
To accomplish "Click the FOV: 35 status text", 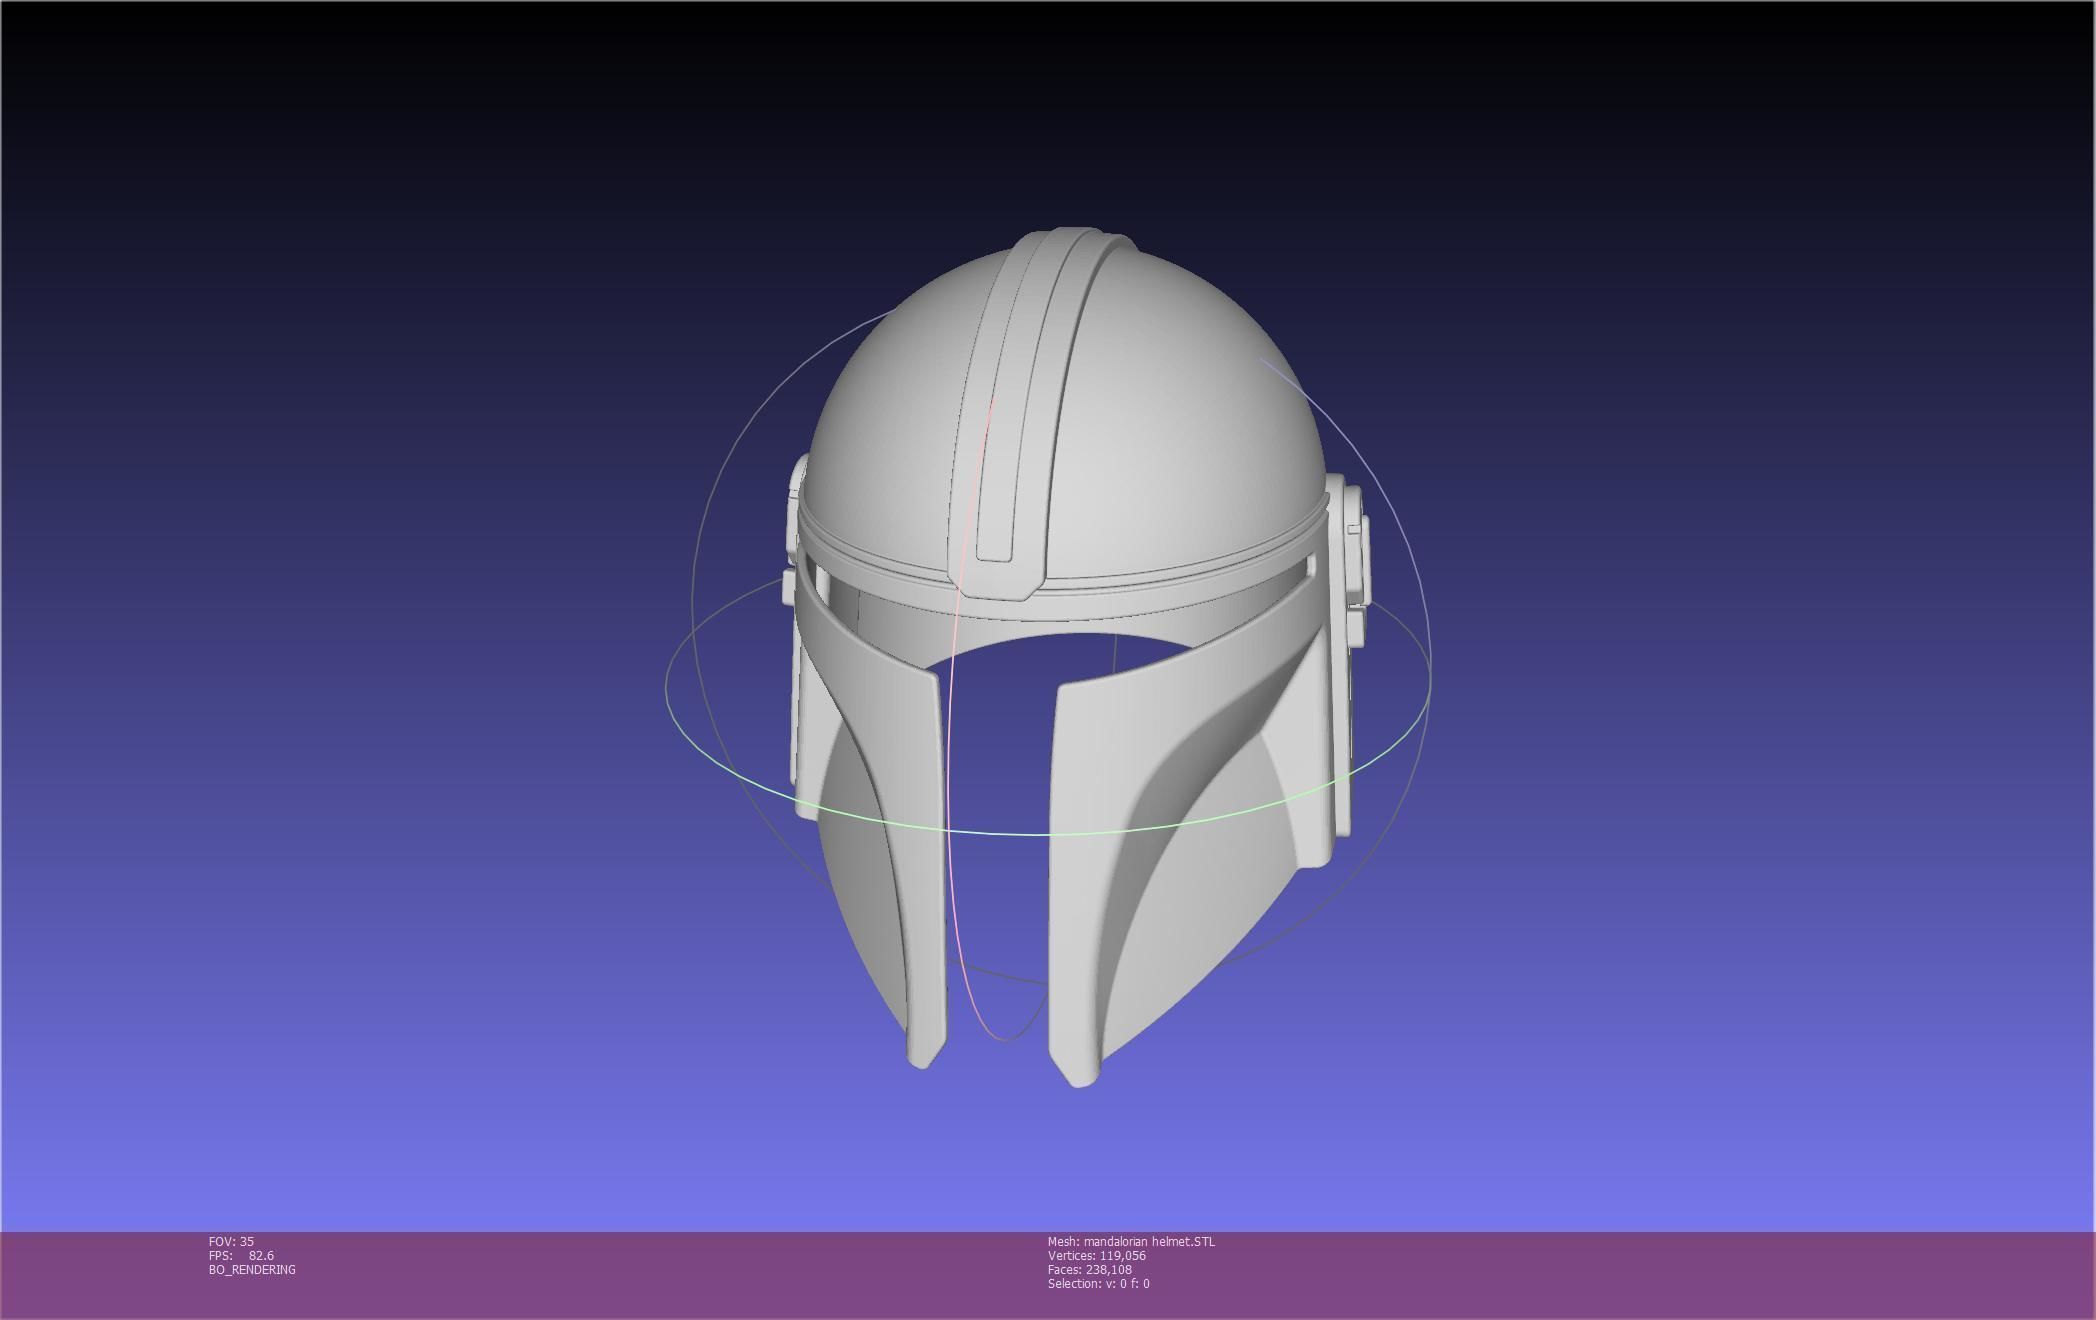I will tap(231, 1241).
